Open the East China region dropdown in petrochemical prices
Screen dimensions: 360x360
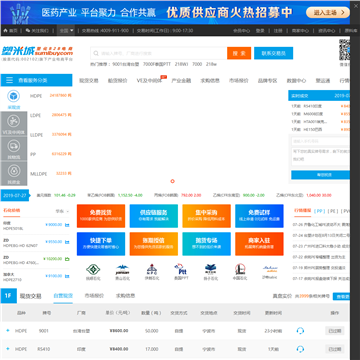(62, 211)
